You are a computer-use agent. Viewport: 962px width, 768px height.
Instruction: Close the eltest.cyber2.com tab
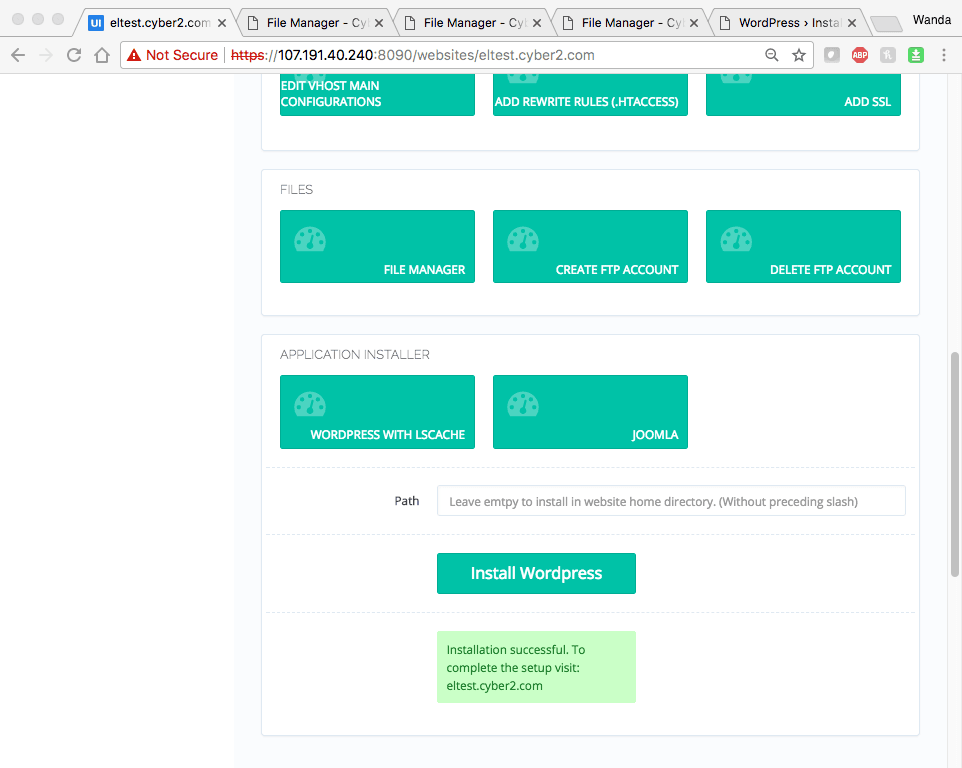coord(222,23)
